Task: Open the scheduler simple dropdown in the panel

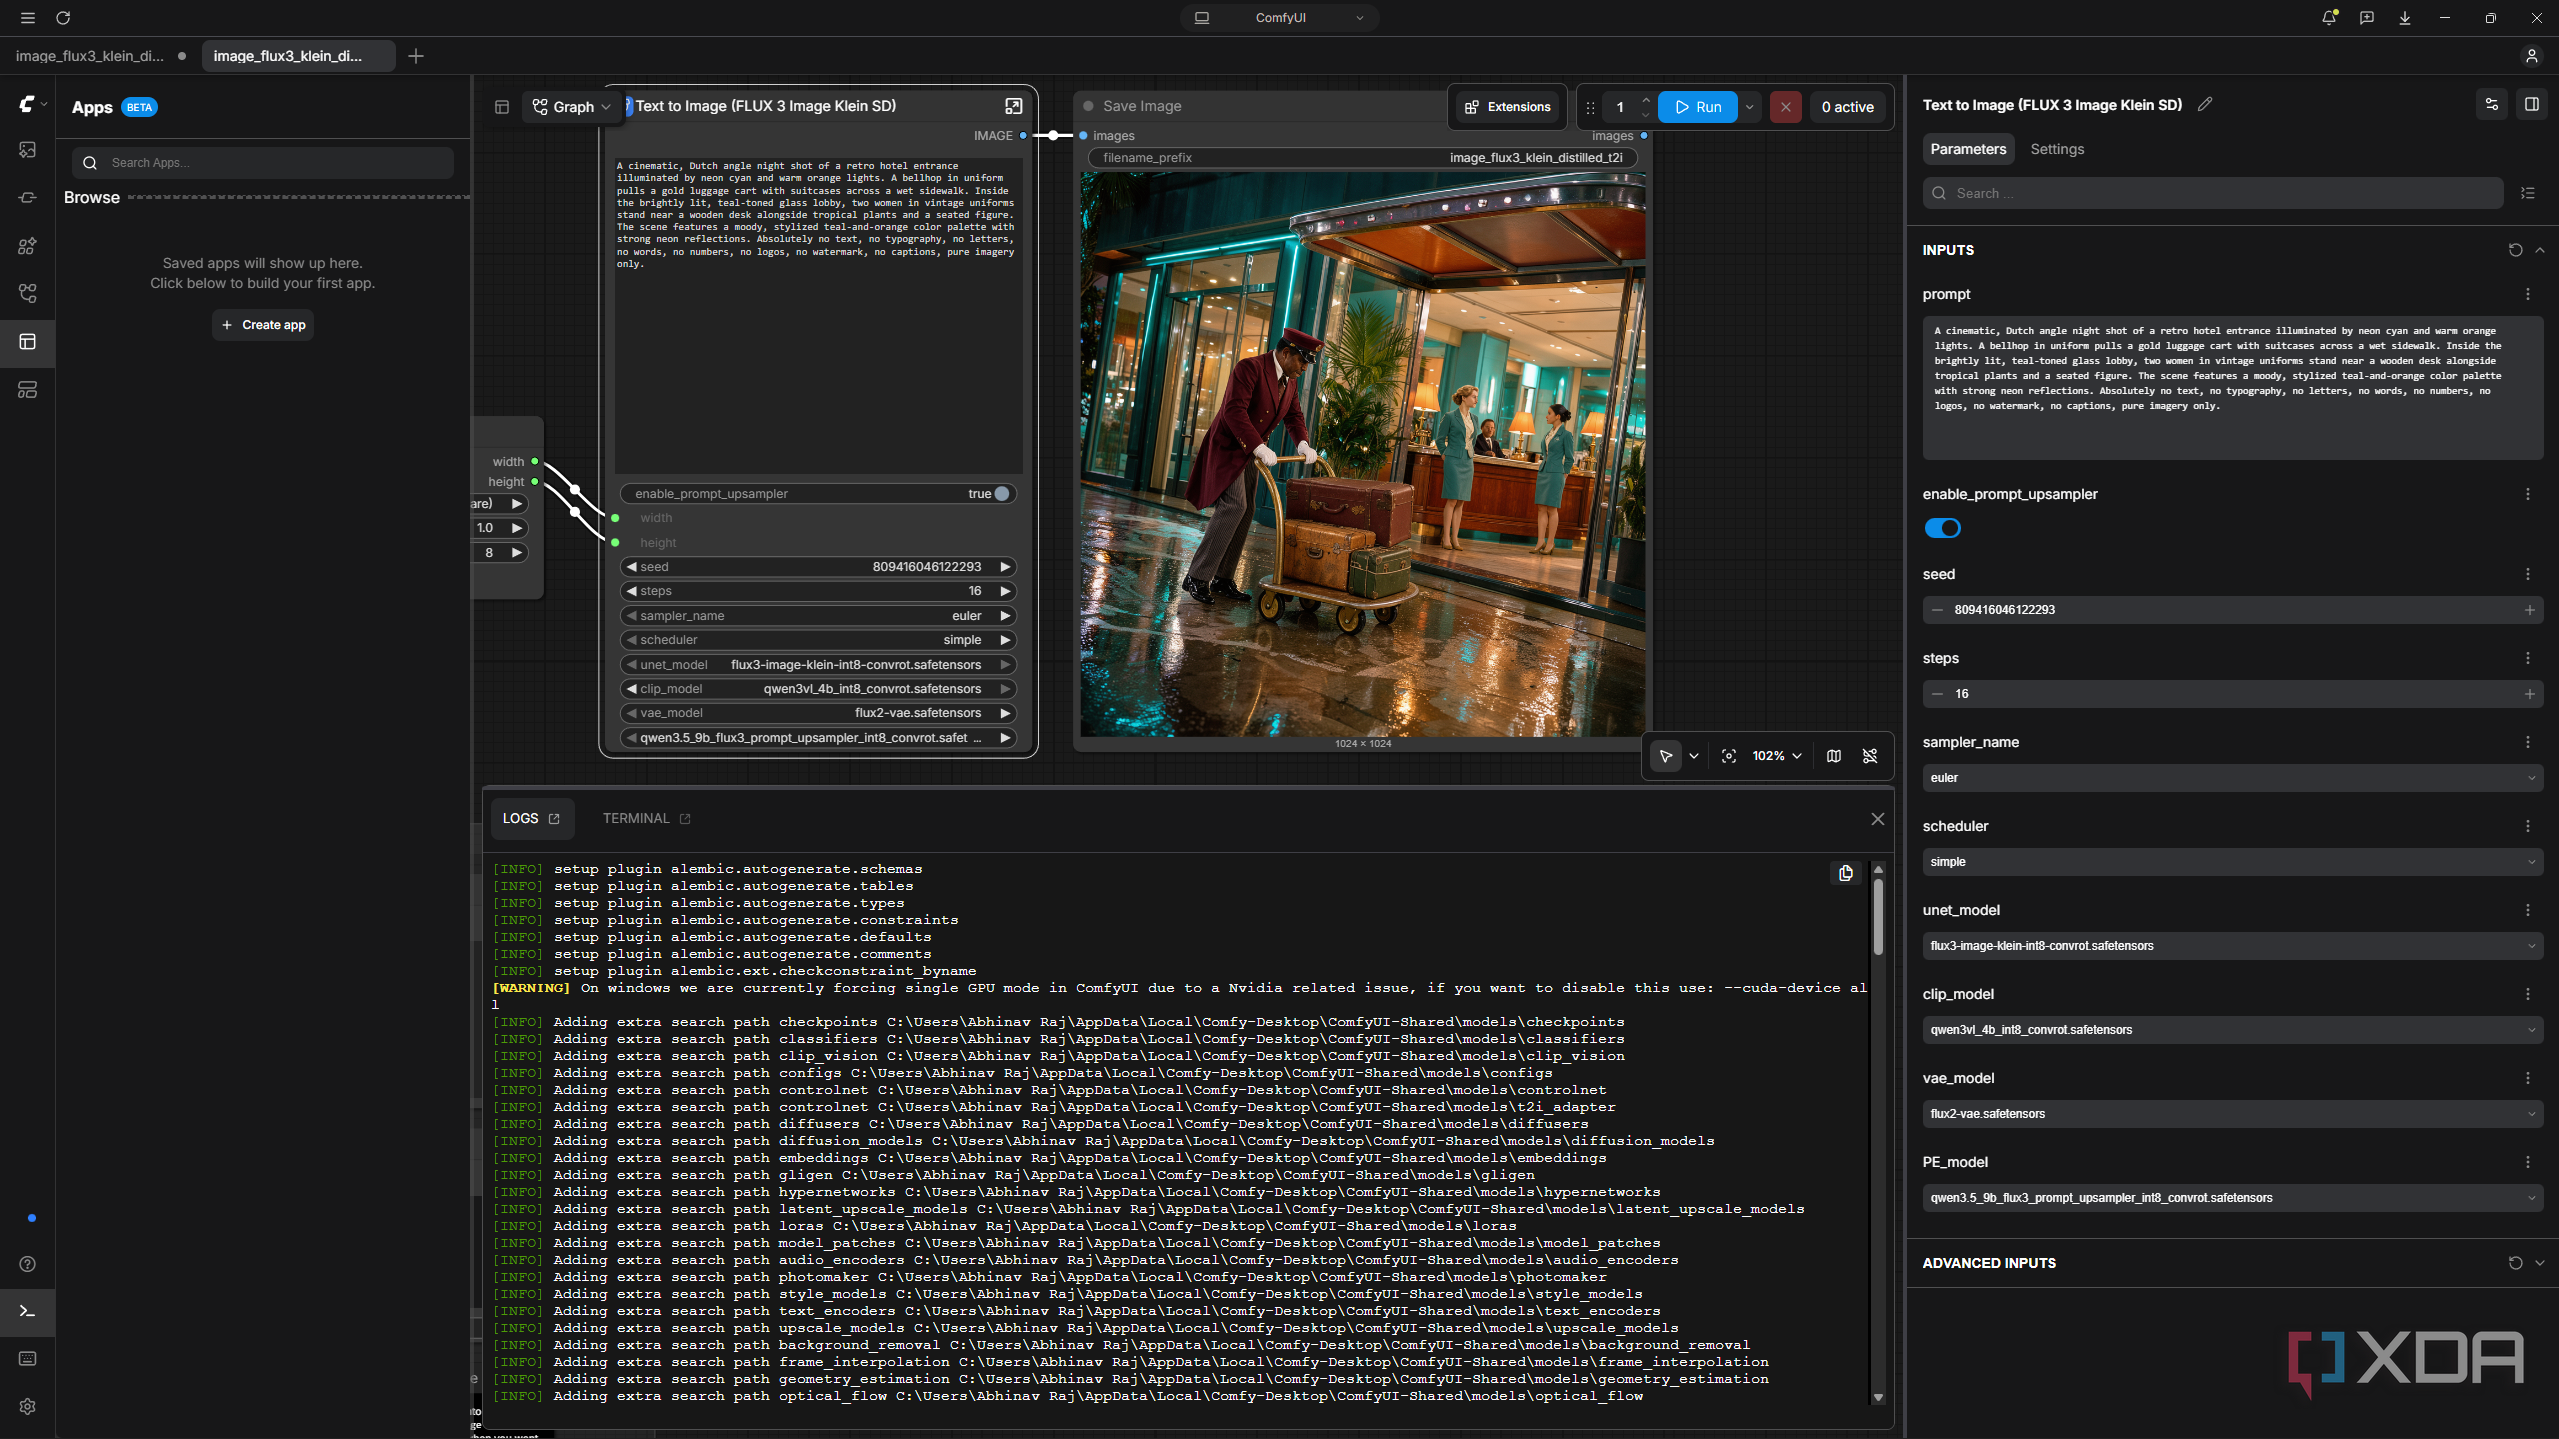Action: [x=2232, y=862]
